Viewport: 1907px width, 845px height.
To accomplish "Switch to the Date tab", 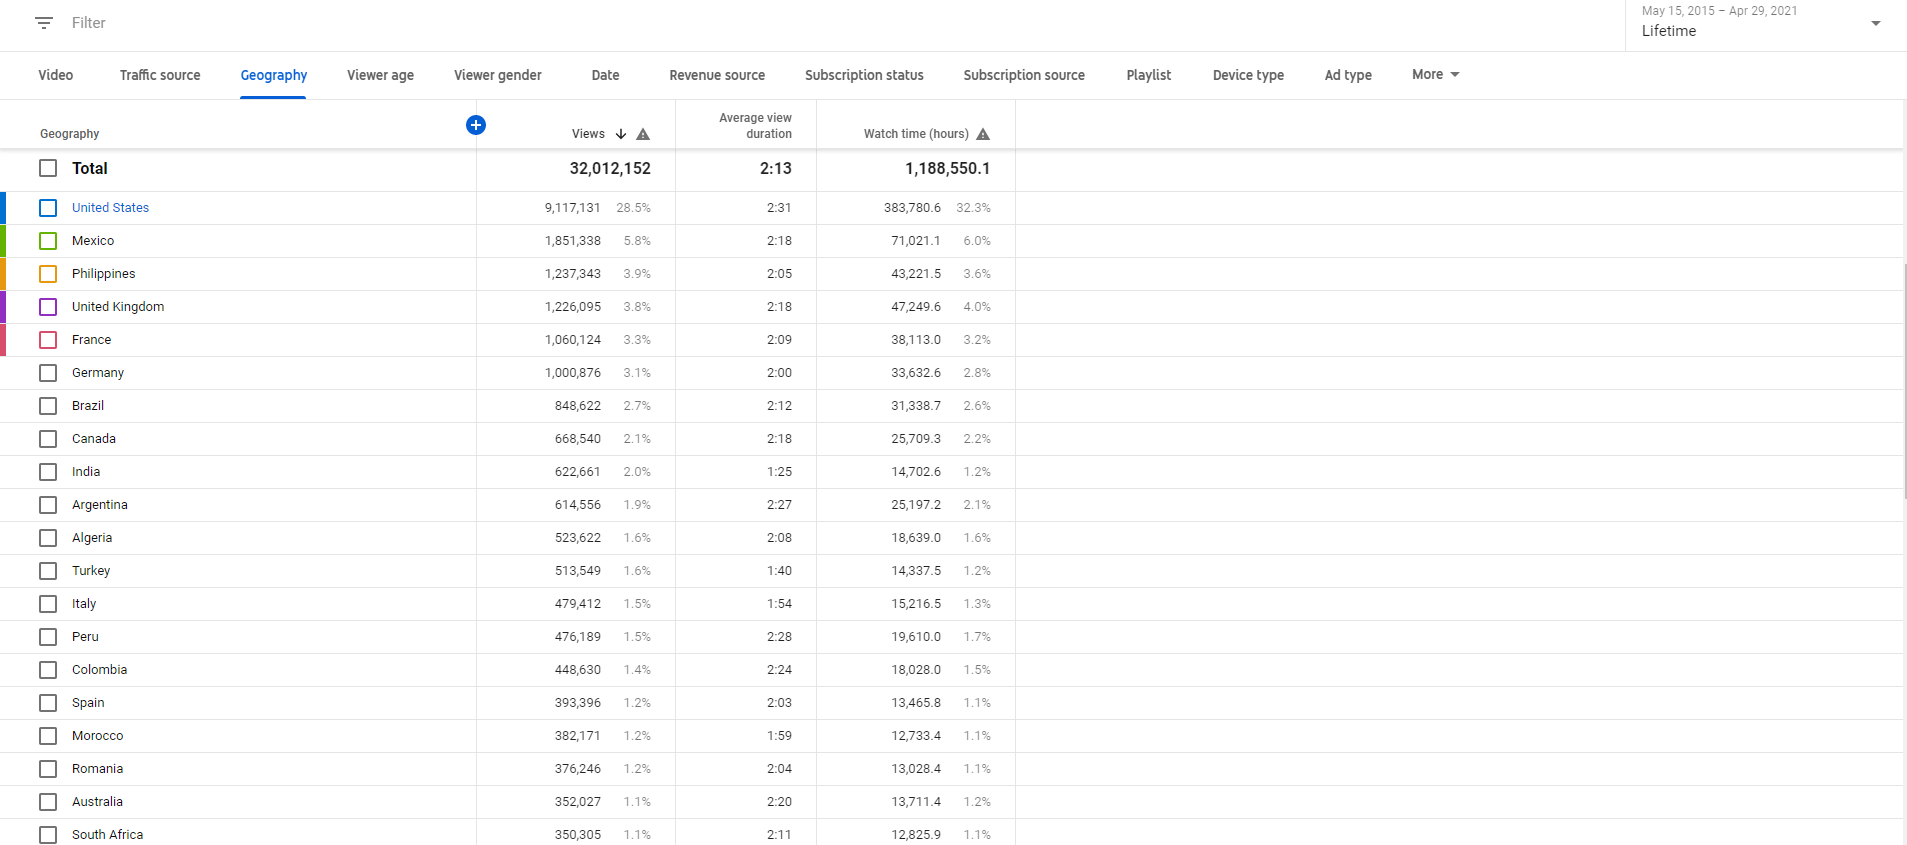I will (605, 75).
